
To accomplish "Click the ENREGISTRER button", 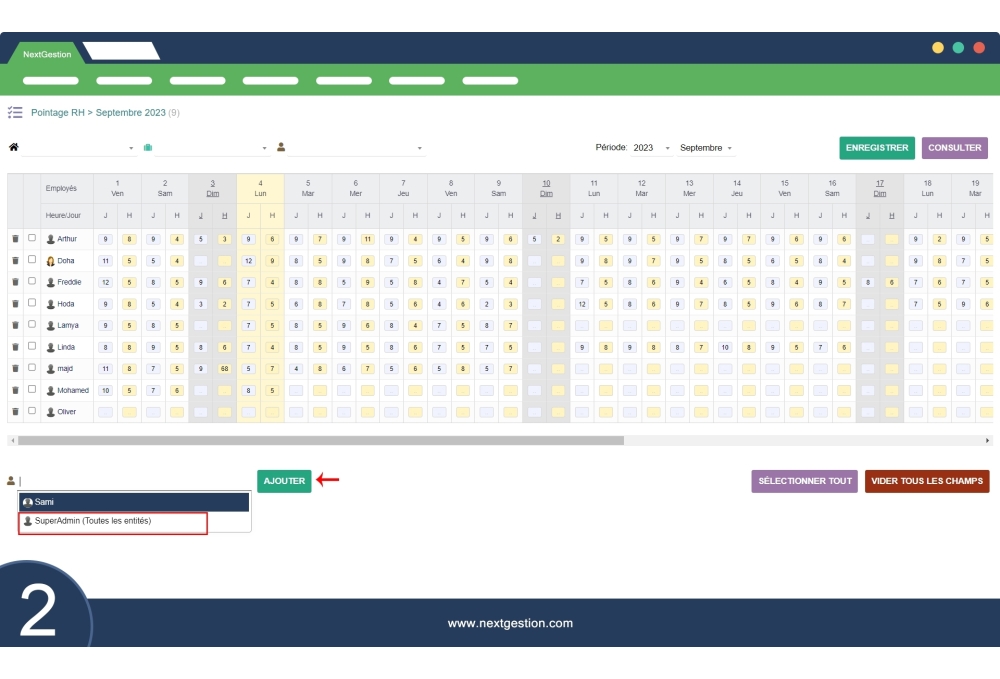I will point(876,147).
